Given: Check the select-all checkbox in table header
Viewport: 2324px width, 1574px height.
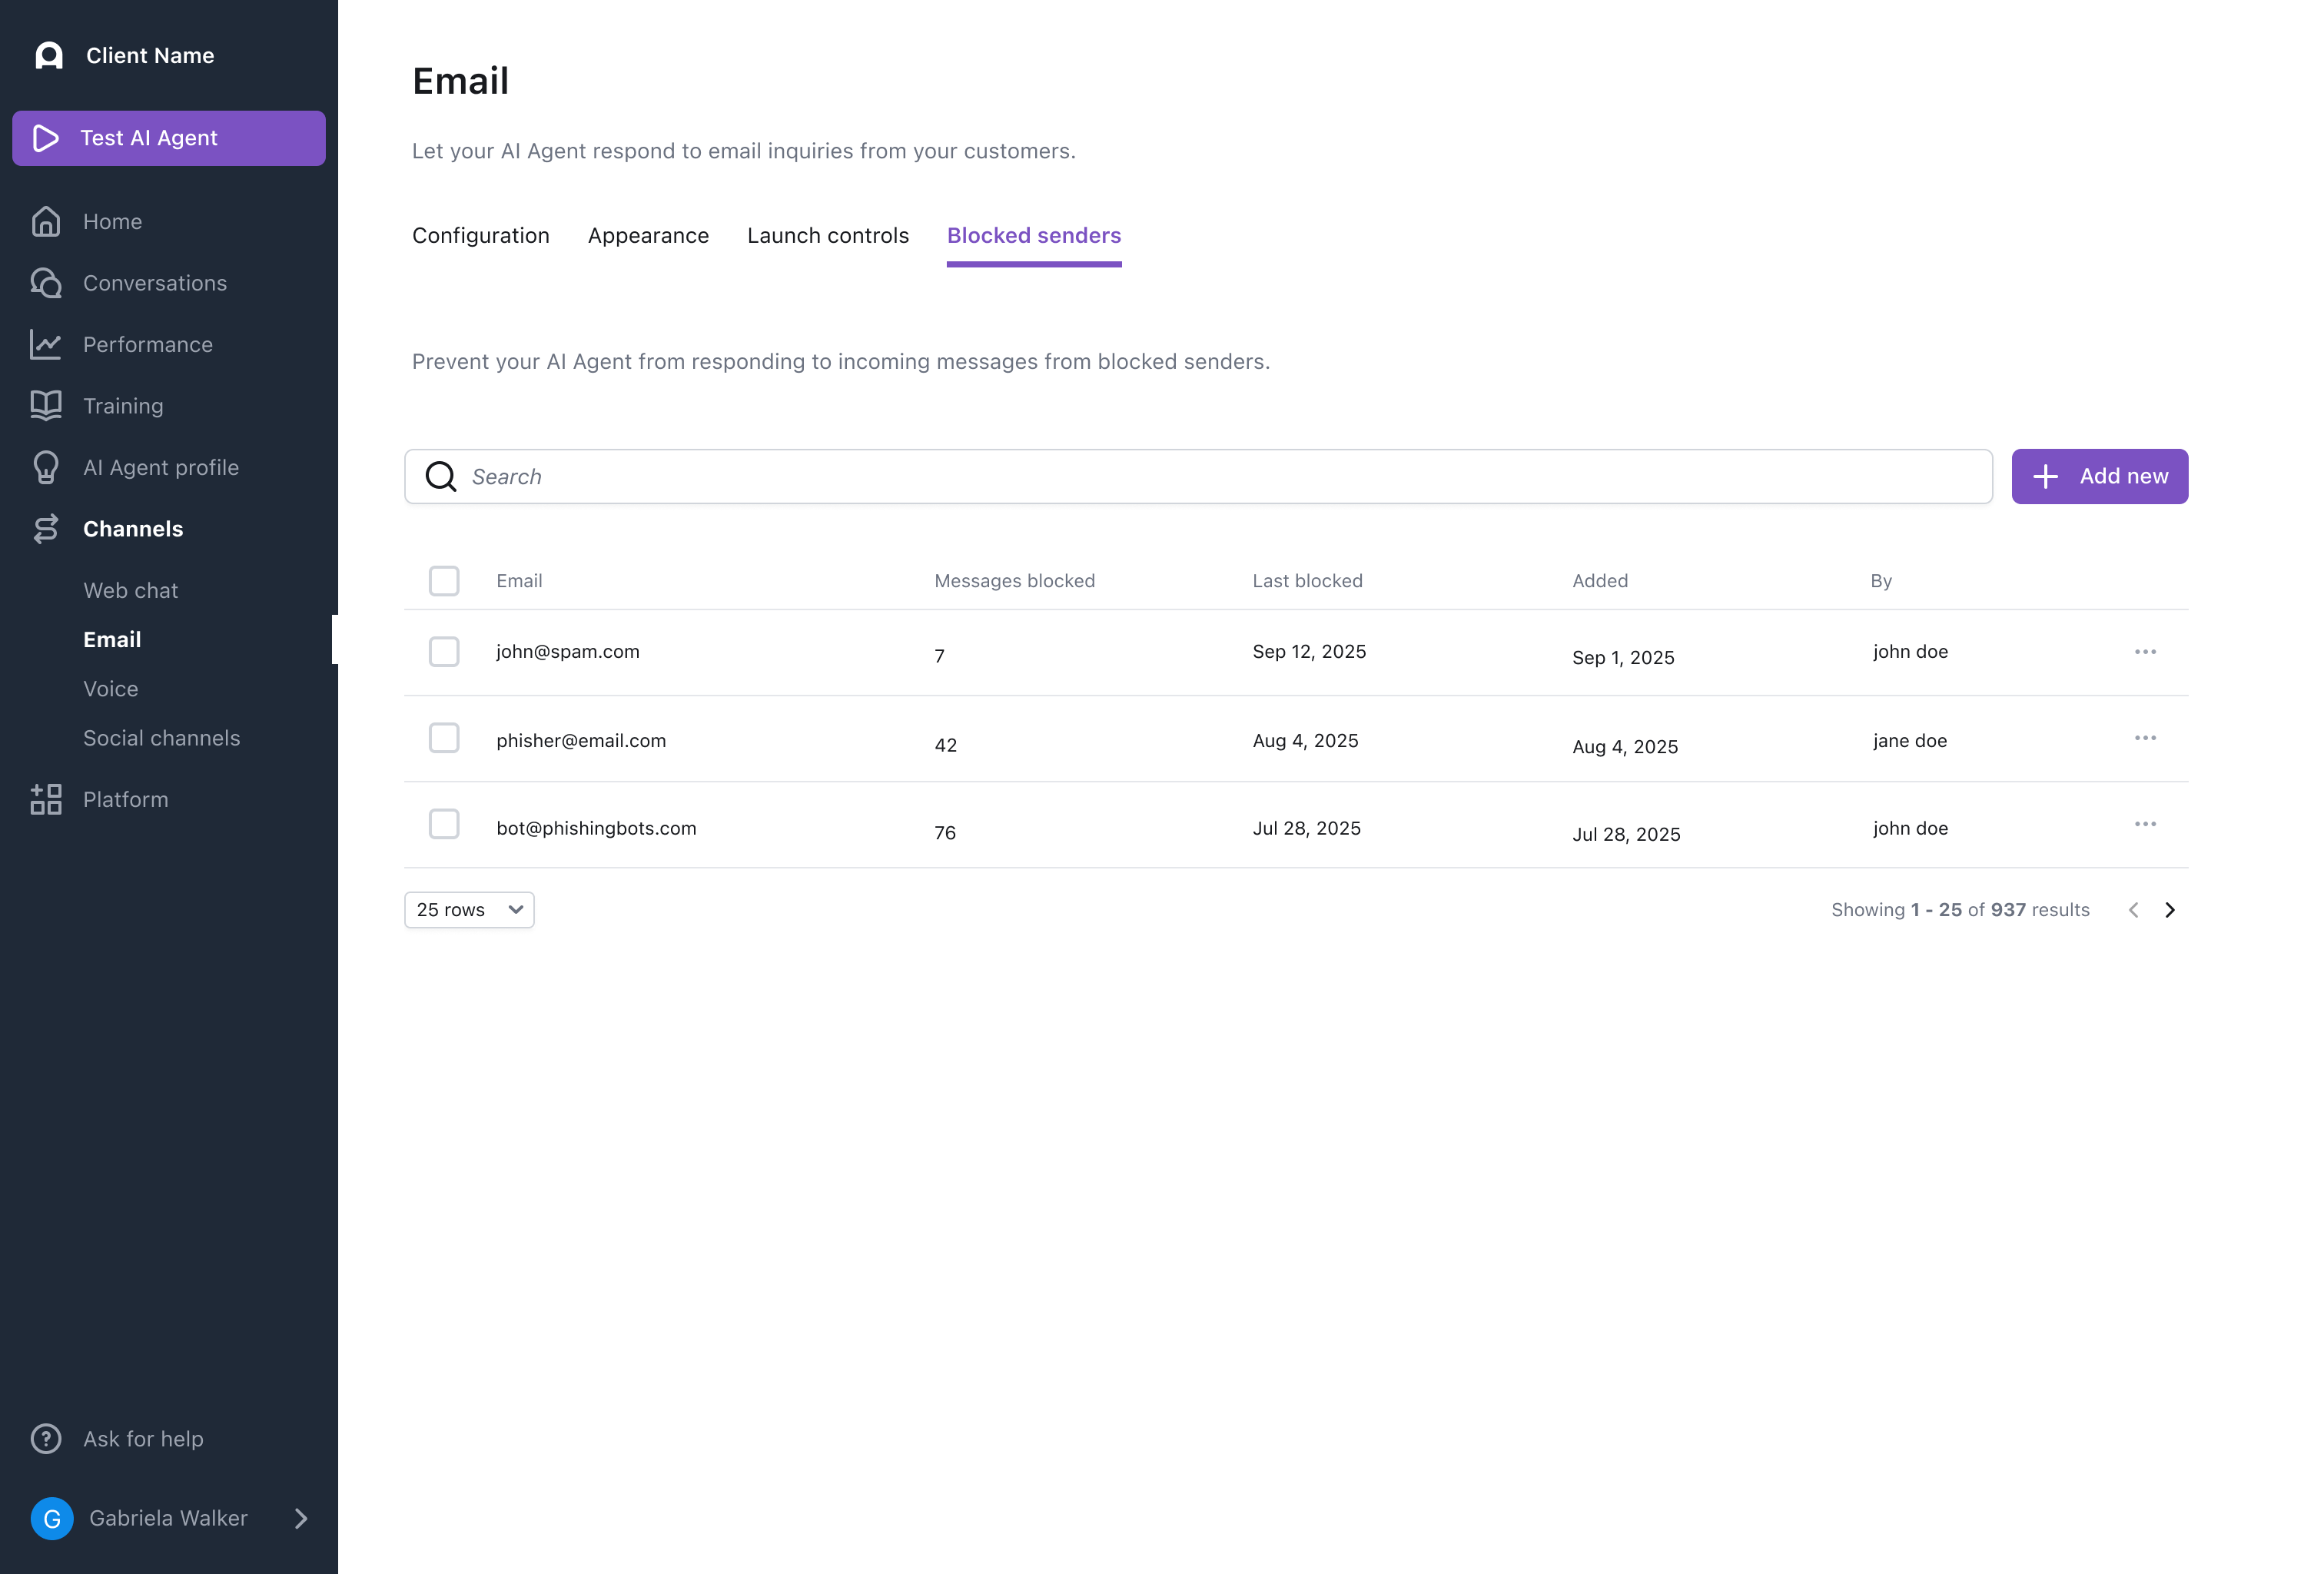Looking at the screenshot, I should pyautogui.click(x=444, y=580).
